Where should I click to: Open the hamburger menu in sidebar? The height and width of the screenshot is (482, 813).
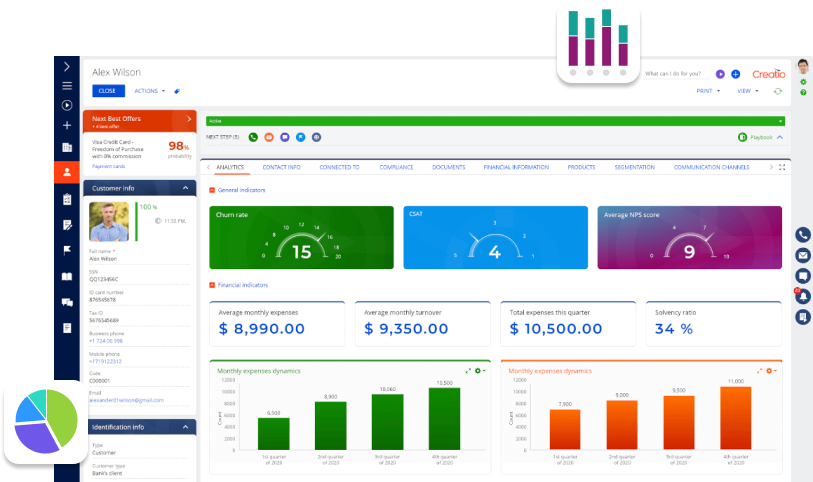click(x=67, y=86)
